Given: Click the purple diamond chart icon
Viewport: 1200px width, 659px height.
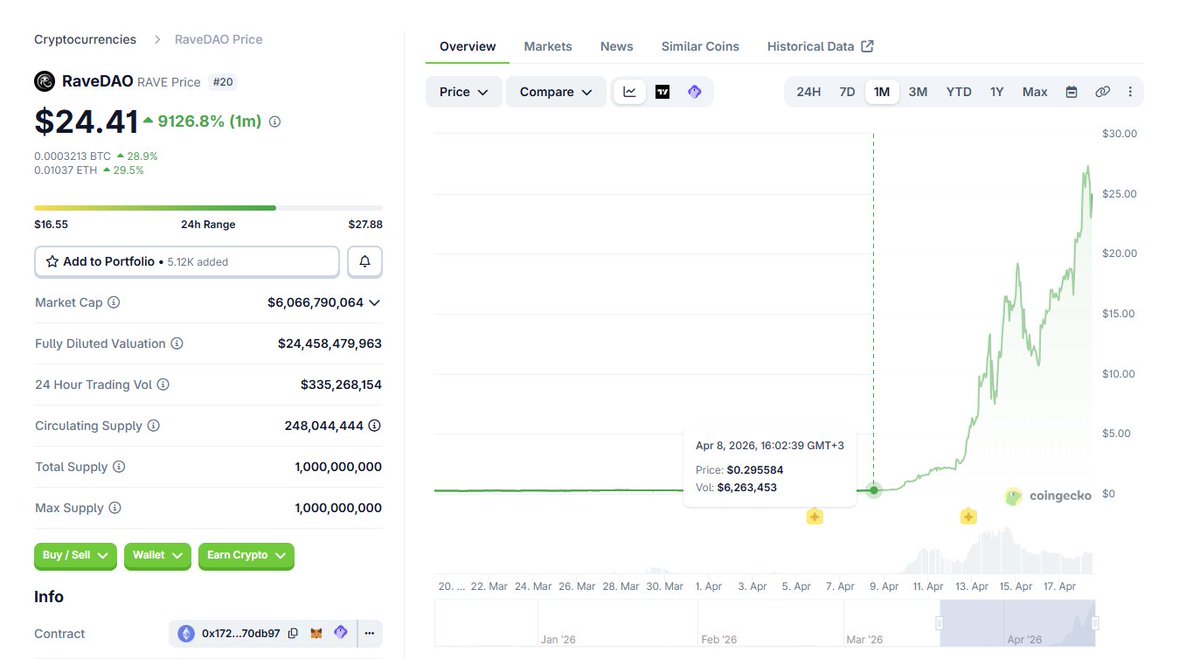Looking at the screenshot, I should point(694,92).
